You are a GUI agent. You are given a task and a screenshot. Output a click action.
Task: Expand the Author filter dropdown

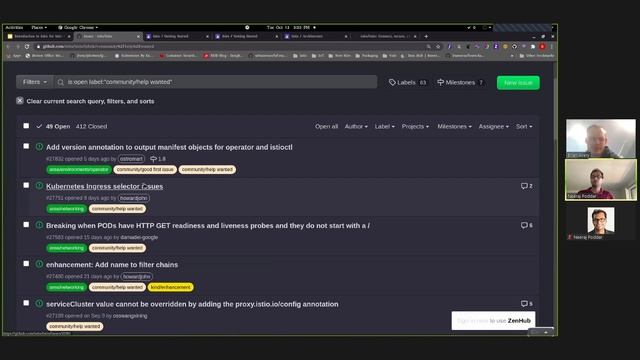point(356,127)
